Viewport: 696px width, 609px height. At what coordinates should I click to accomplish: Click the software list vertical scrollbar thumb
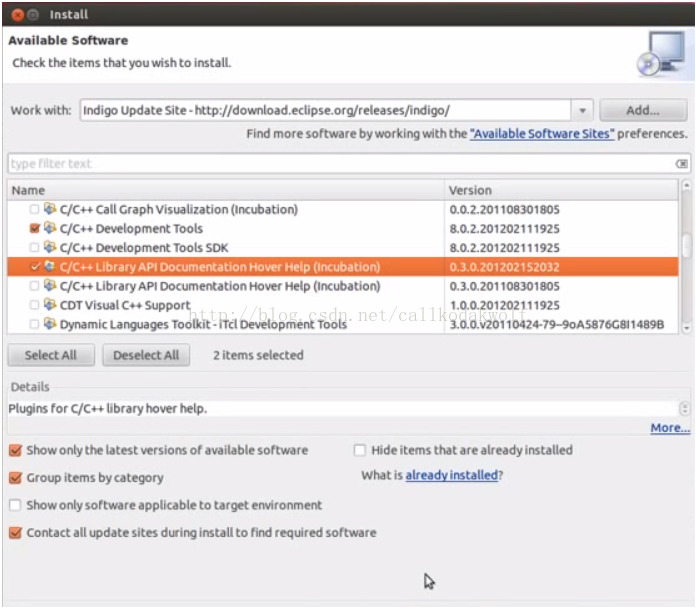[686, 245]
